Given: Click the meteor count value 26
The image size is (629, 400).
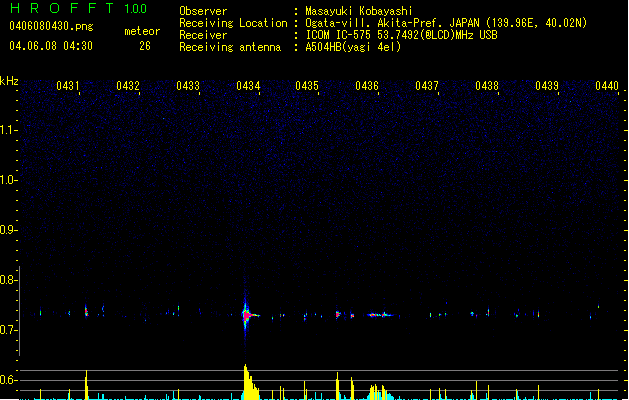Looking at the screenshot, I should point(145,46).
